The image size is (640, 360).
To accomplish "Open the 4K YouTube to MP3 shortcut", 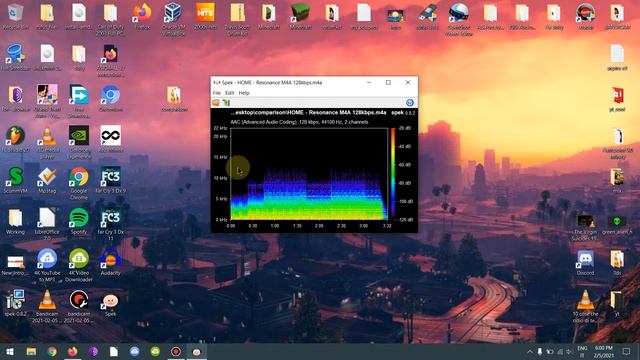I will [x=47, y=265].
